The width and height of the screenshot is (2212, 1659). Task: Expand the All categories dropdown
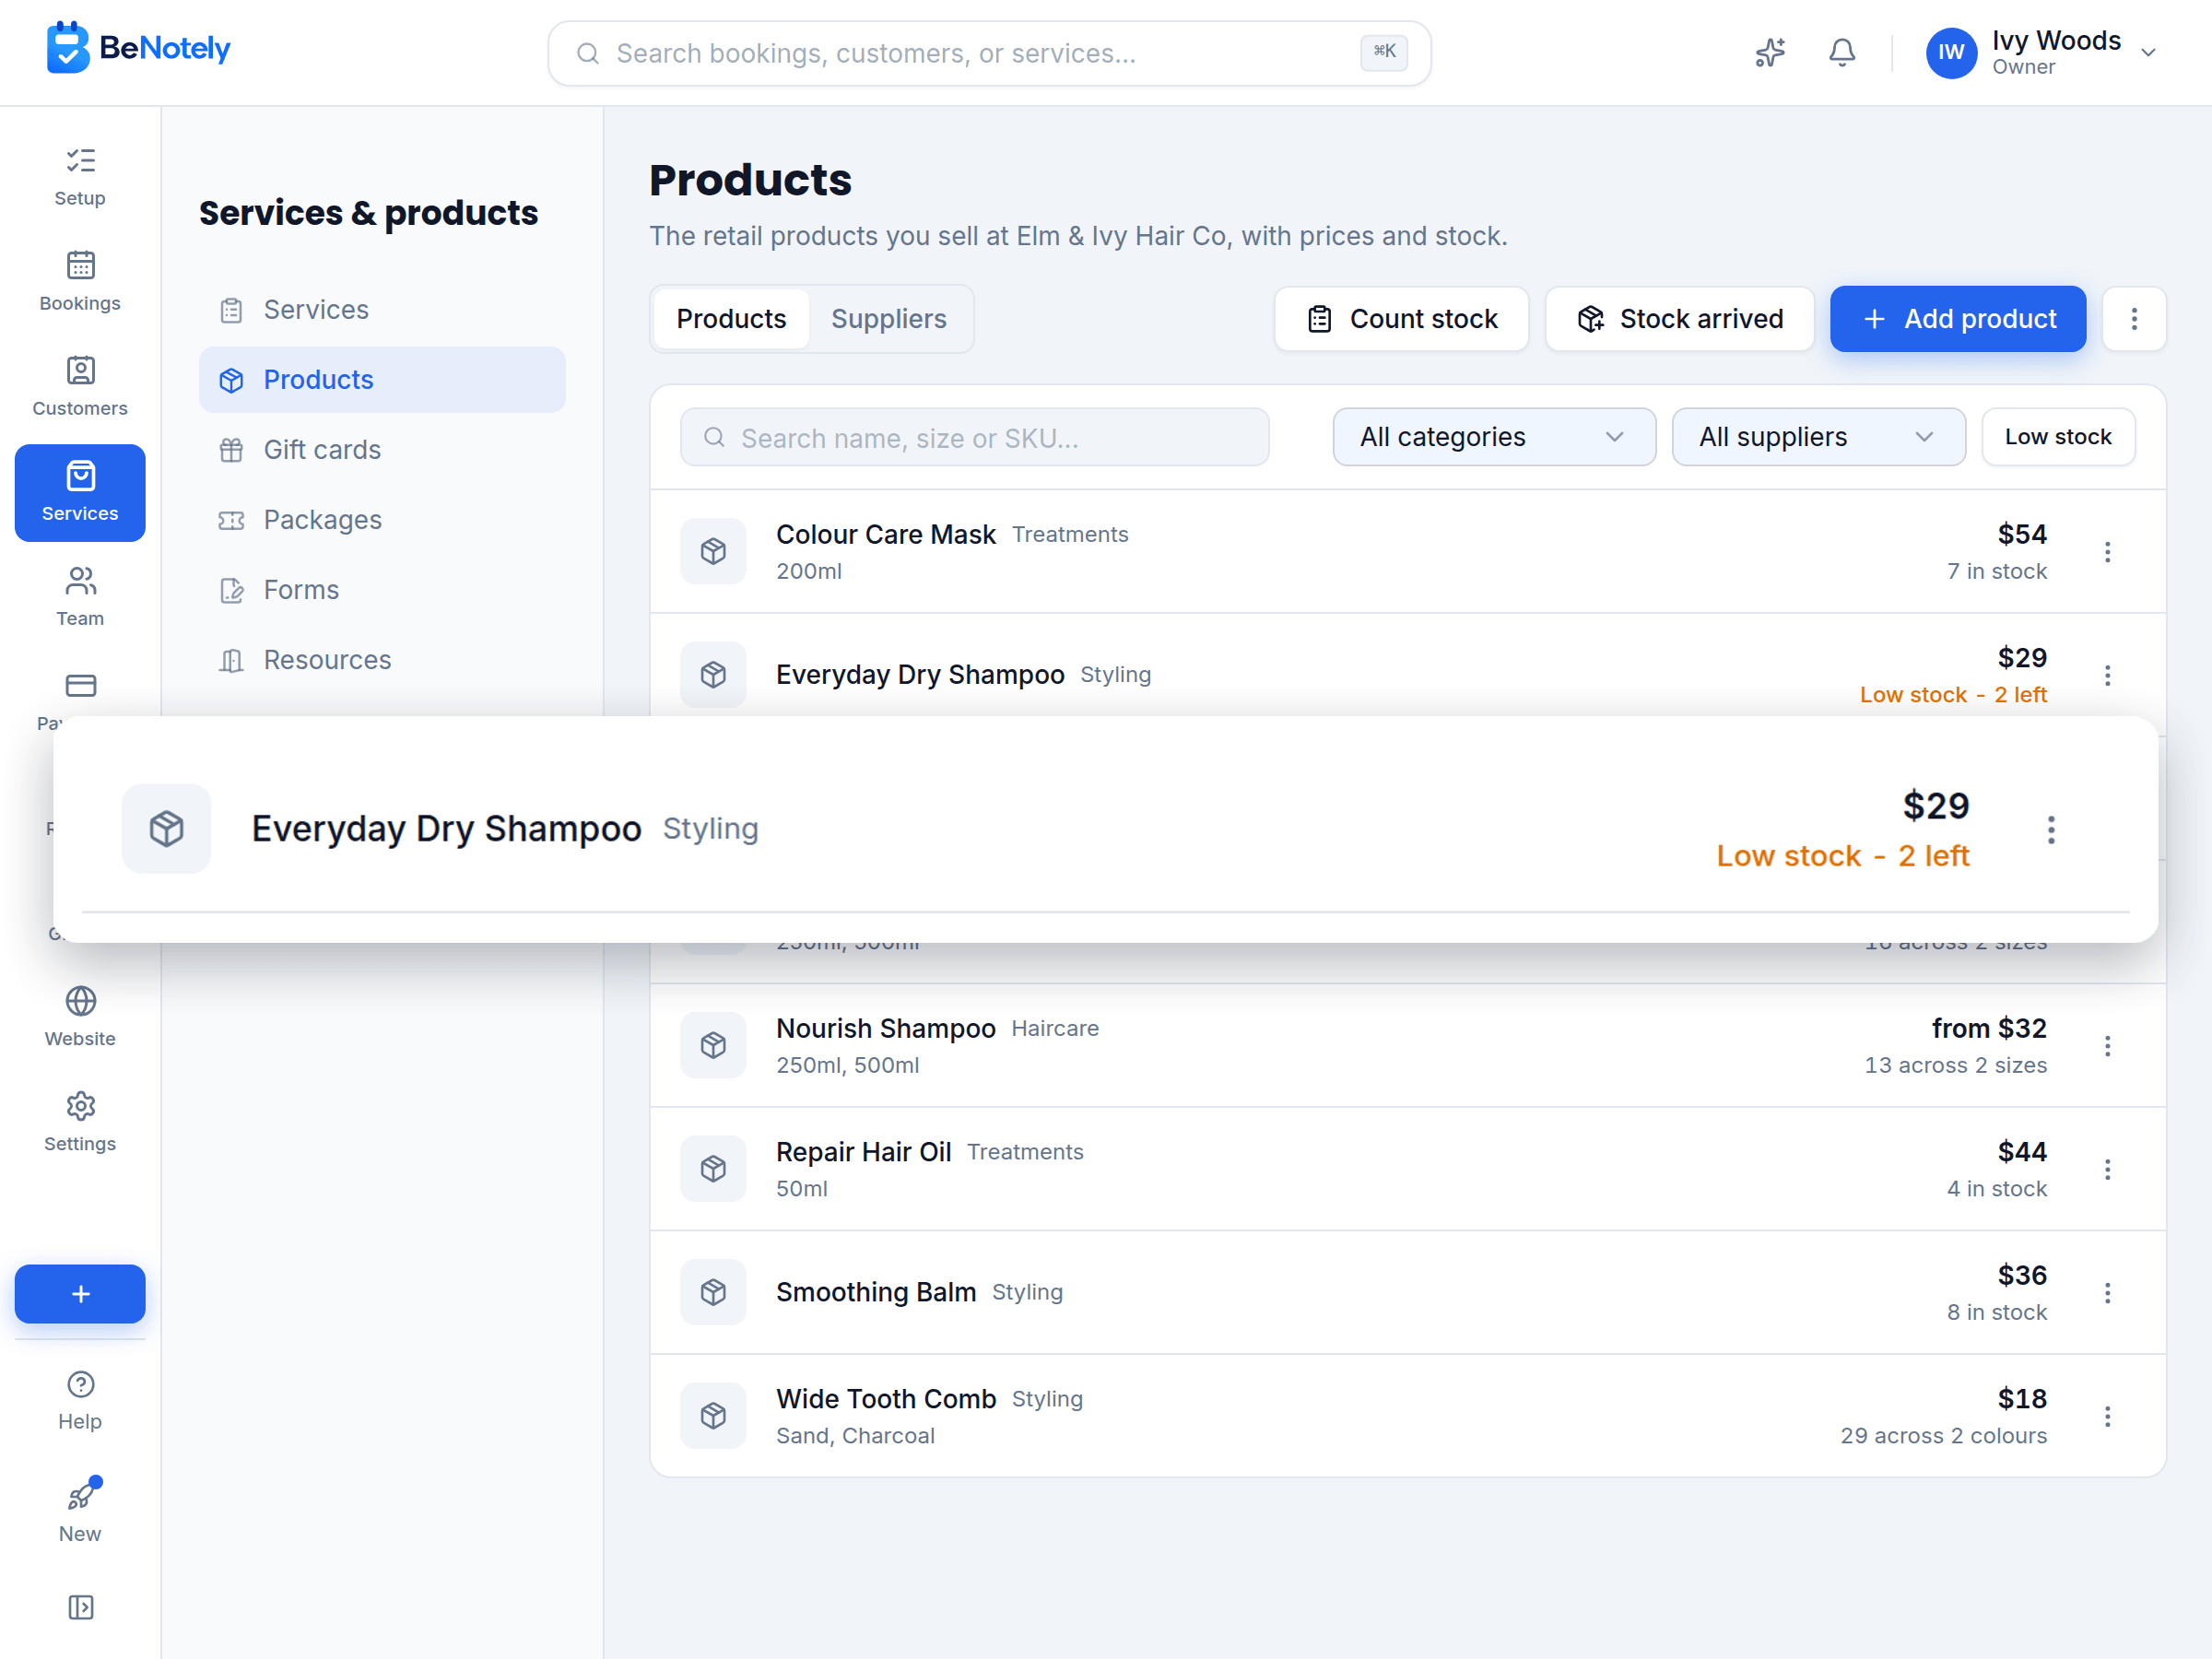click(1494, 437)
